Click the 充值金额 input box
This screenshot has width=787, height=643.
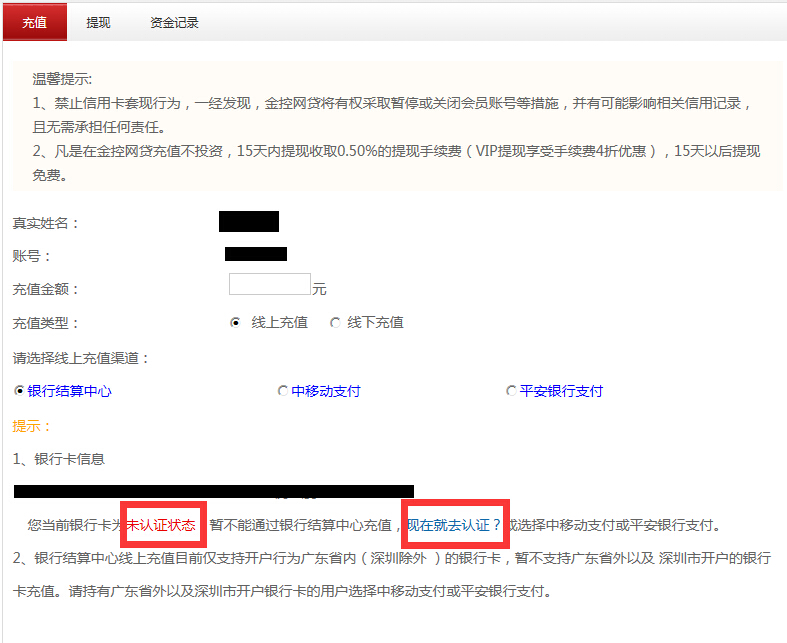(269, 285)
